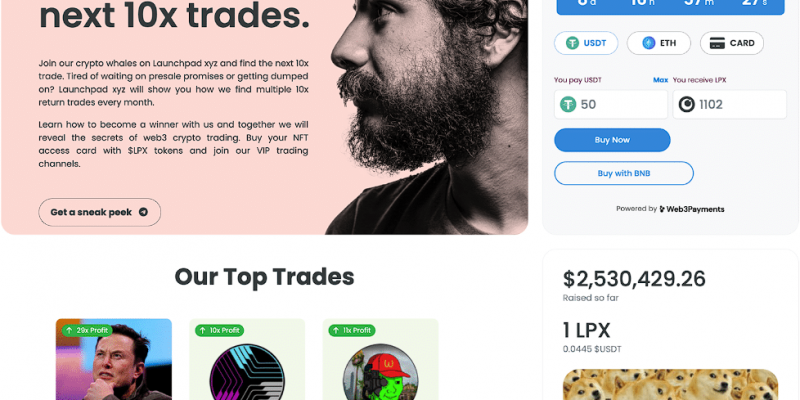Click the Tether icon inside pay field

point(568,105)
